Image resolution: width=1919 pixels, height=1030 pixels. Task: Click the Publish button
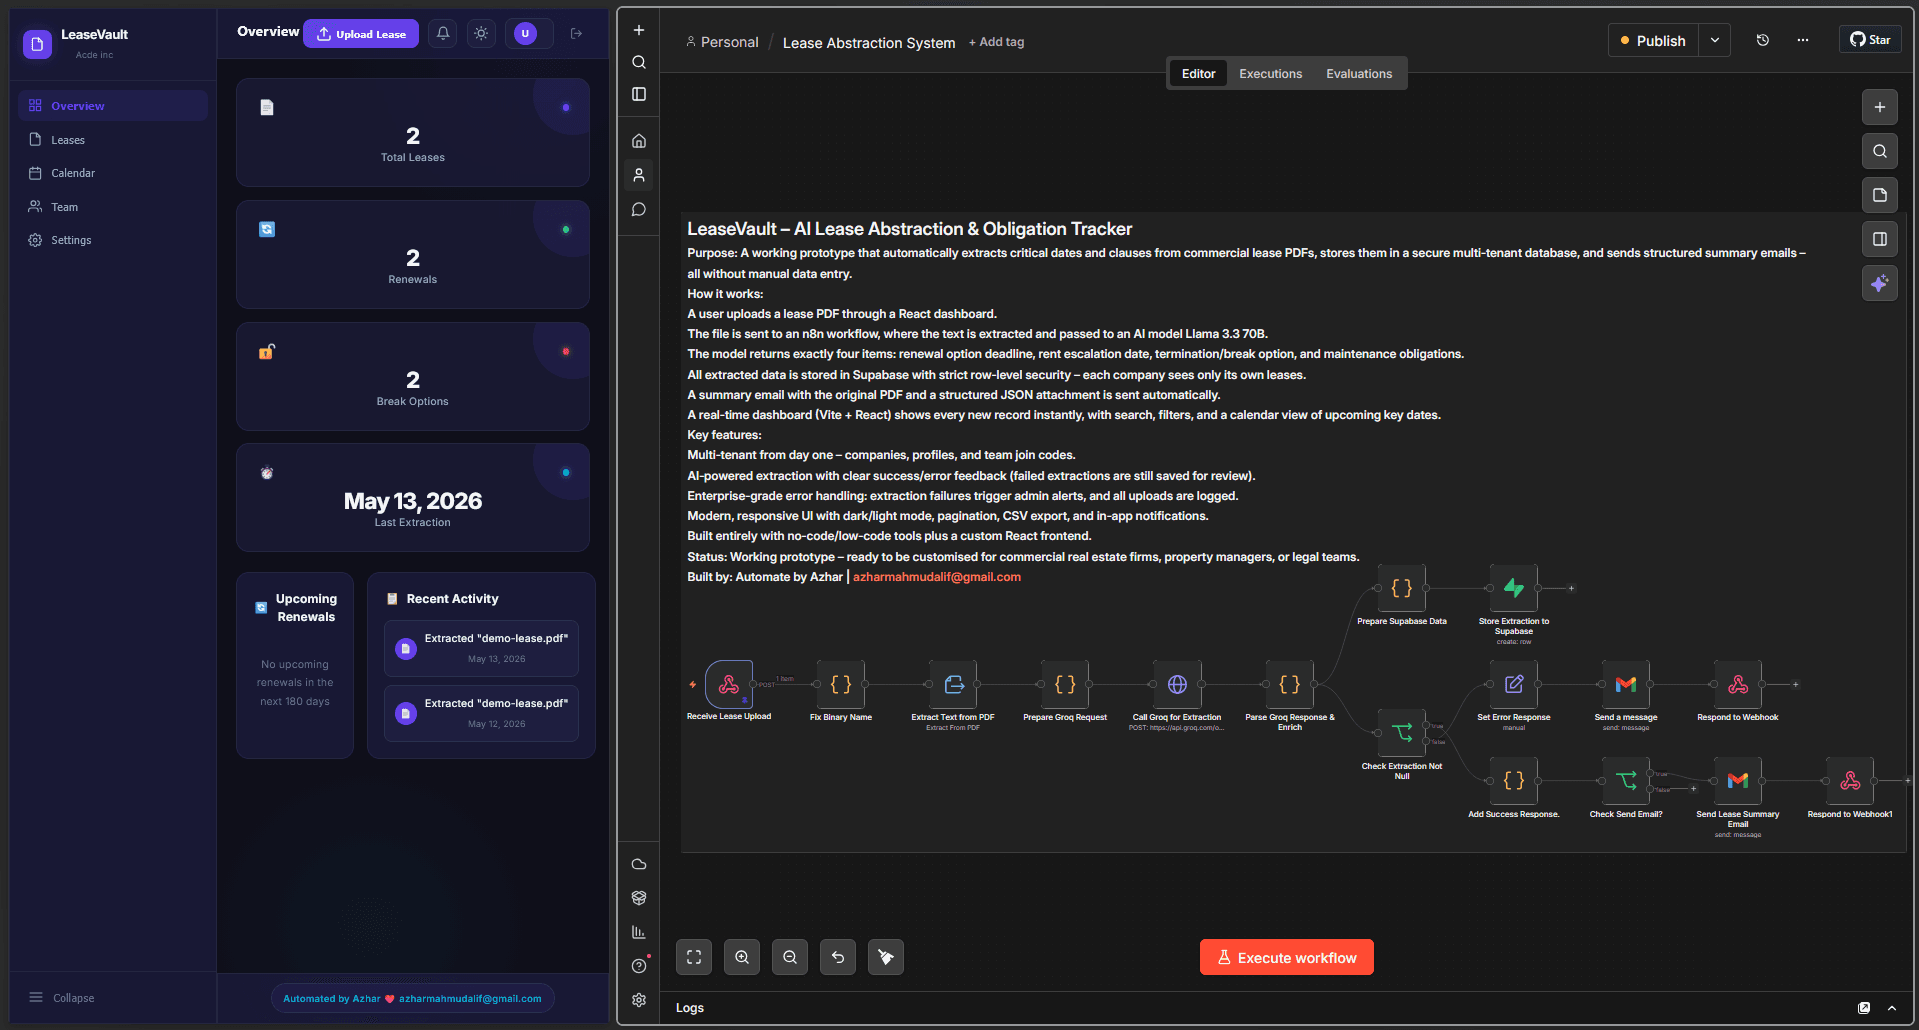pyautogui.click(x=1653, y=41)
